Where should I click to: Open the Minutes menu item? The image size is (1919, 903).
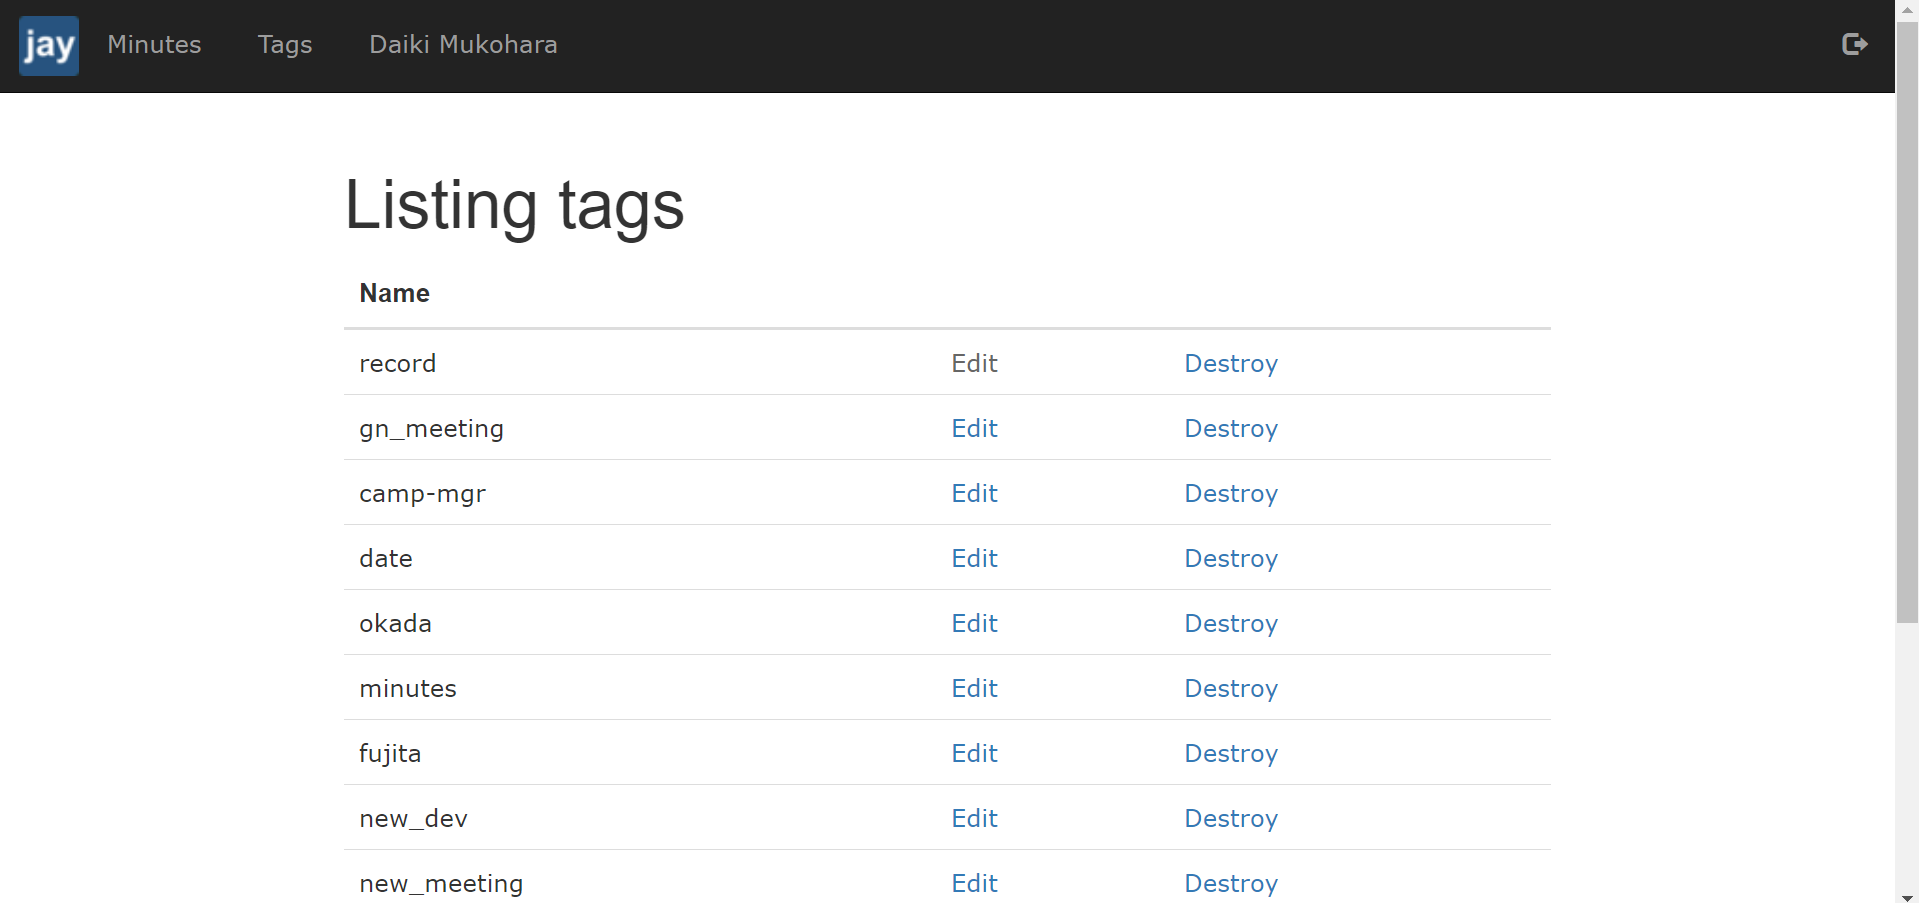[154, 45]
